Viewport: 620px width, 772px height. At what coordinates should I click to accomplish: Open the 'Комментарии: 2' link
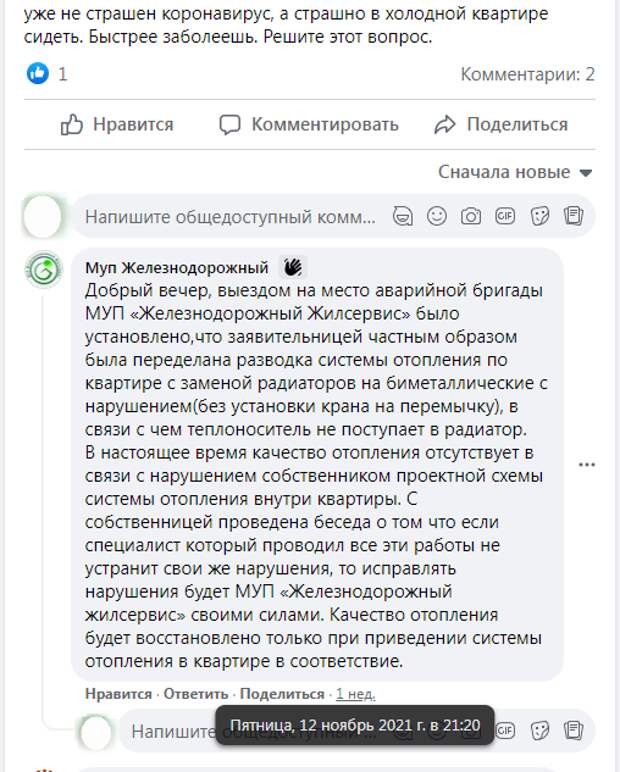tap(527, 74)
